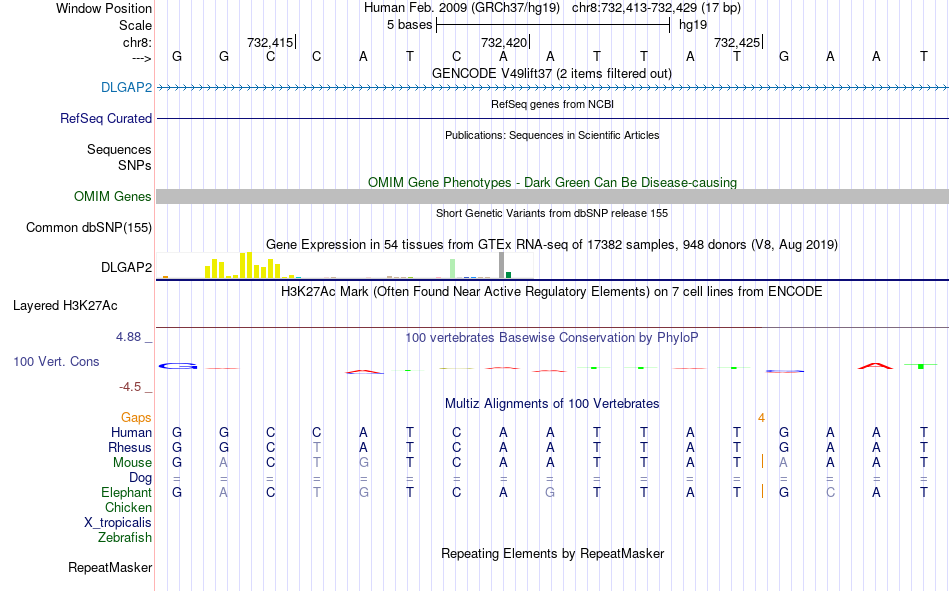
Task: Select the OMIM Genes track label
Action: (112, 196)
